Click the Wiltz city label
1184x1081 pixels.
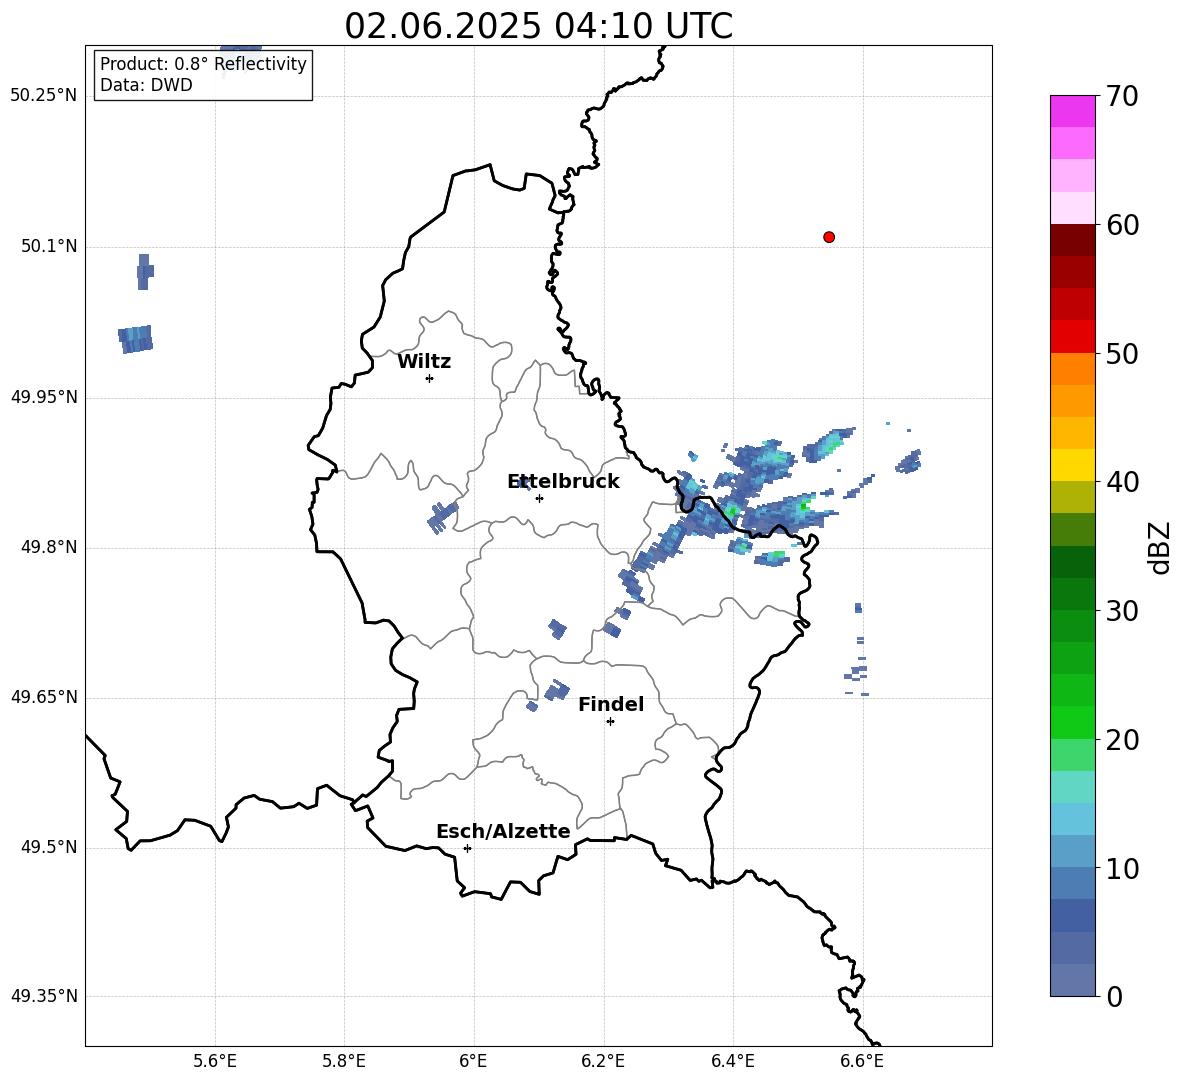tap(424, 362)
